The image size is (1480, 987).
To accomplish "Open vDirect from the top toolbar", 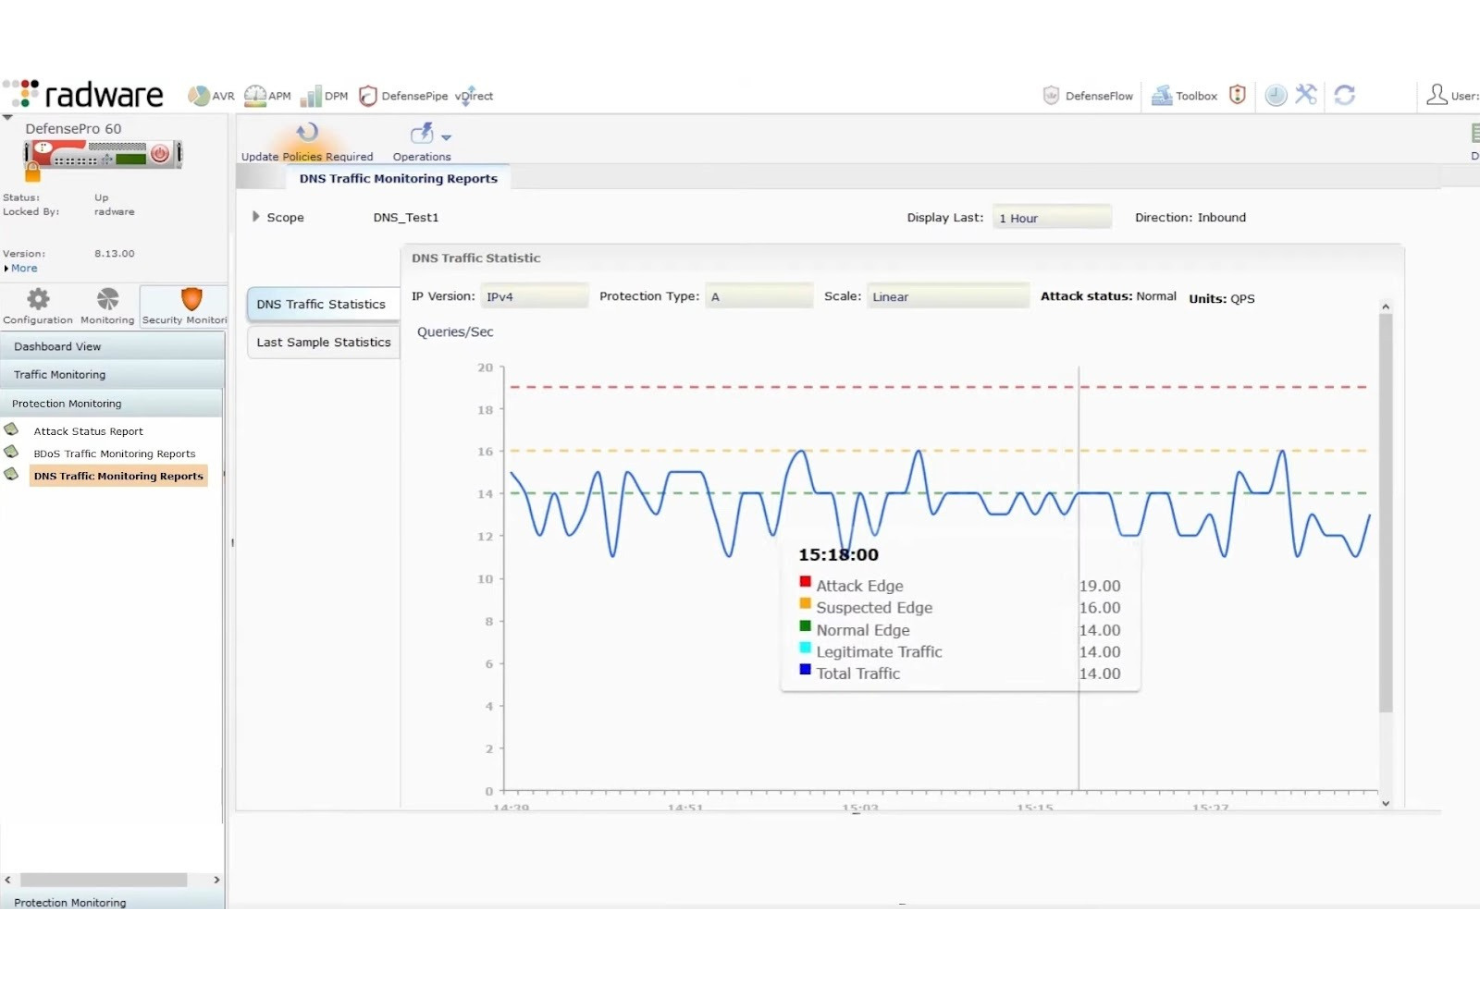I will tap(474, 96).
